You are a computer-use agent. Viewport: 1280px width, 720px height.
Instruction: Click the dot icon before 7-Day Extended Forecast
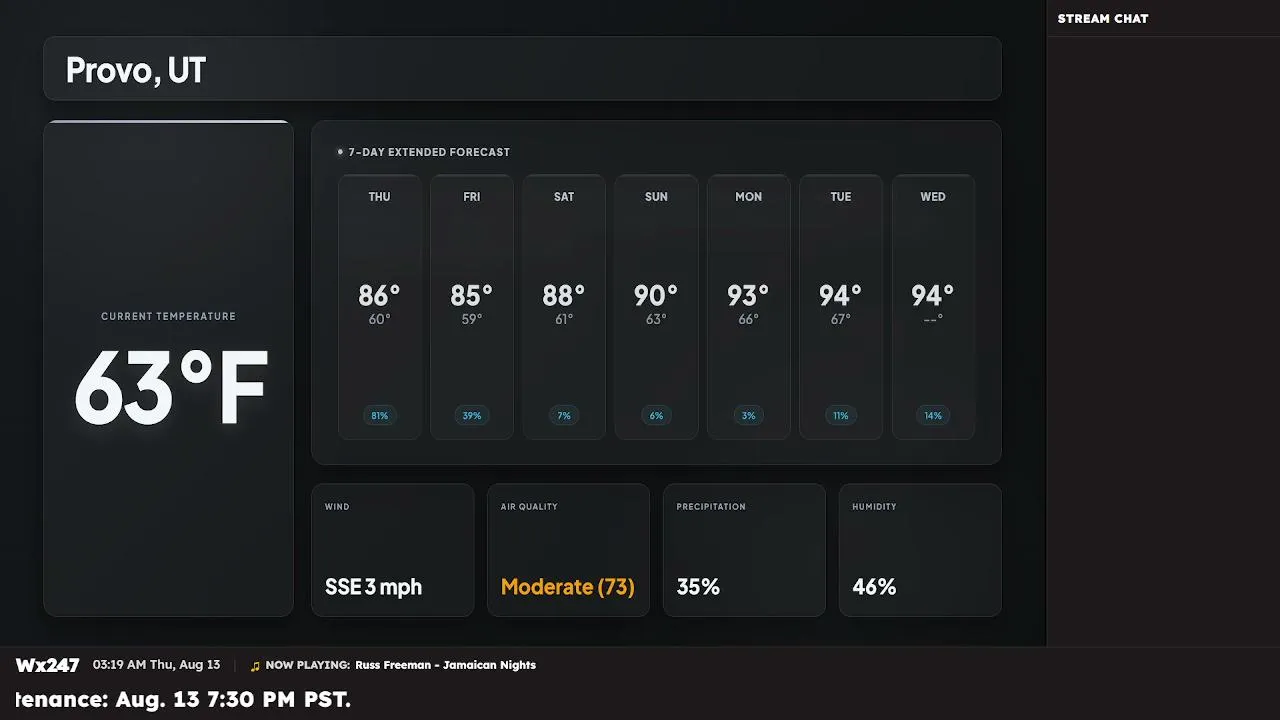click(x=340, y=152)
